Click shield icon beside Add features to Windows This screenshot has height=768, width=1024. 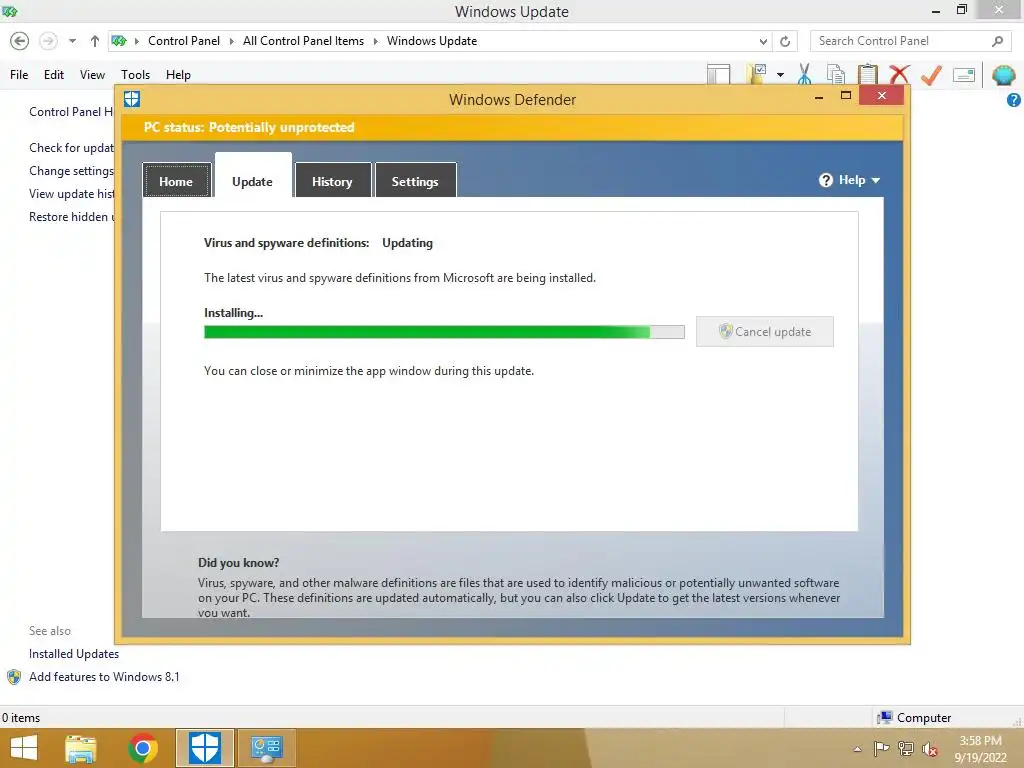point(14,677)
